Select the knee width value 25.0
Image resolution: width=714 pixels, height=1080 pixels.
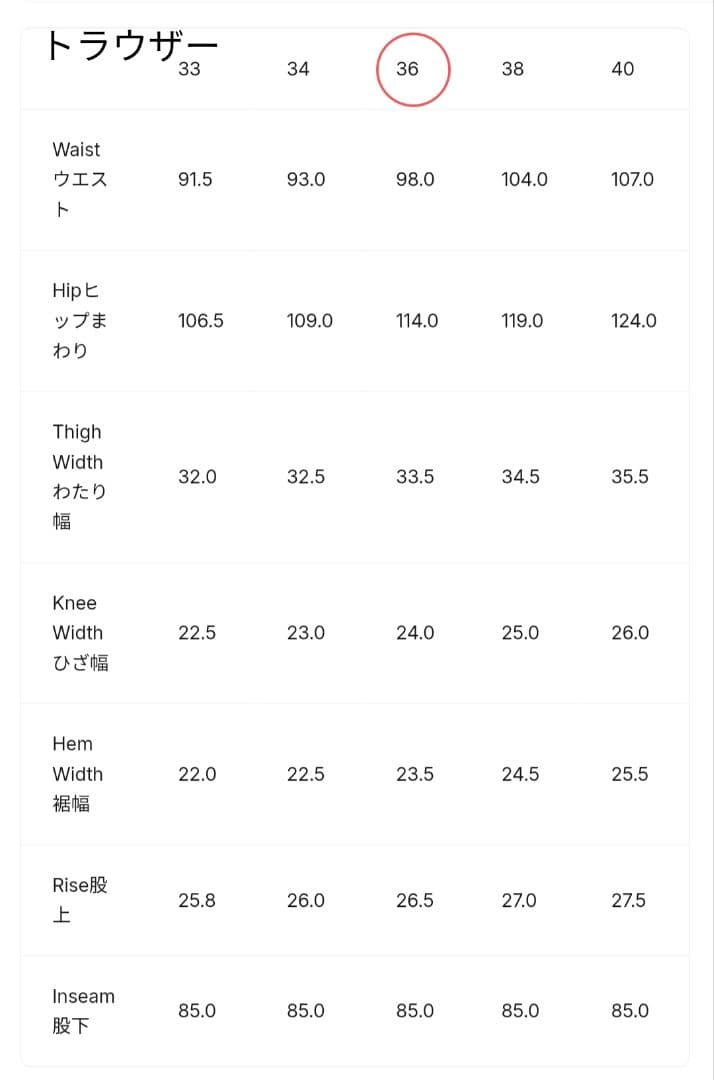point(520,633)
